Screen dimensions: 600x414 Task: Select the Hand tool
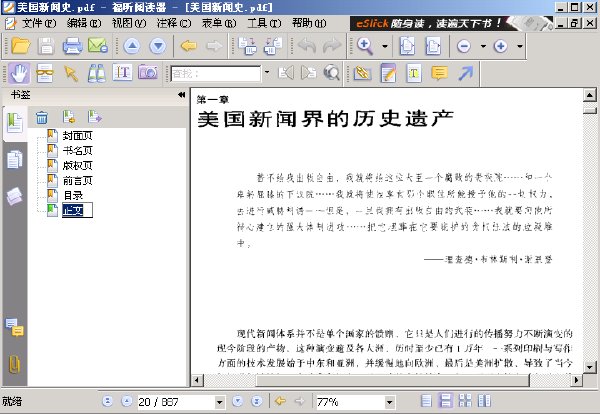coord(19,73)
